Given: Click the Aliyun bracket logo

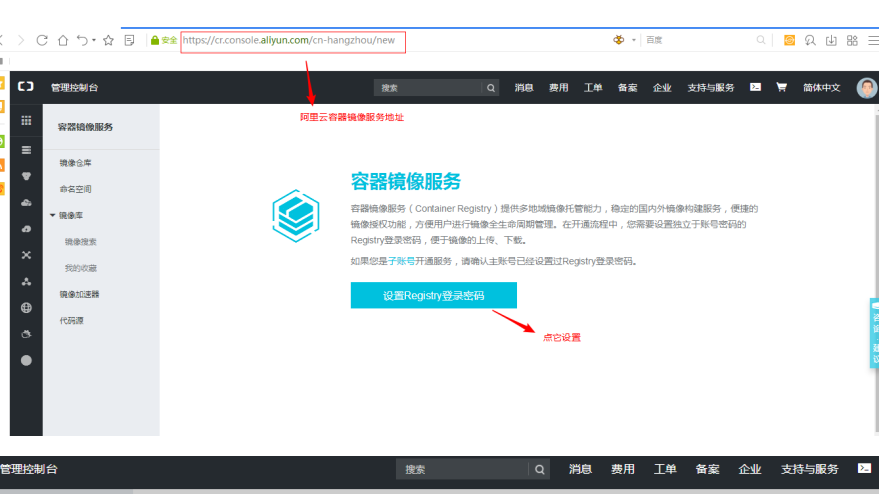Looking at the screenshot, I should pos(25,86).
